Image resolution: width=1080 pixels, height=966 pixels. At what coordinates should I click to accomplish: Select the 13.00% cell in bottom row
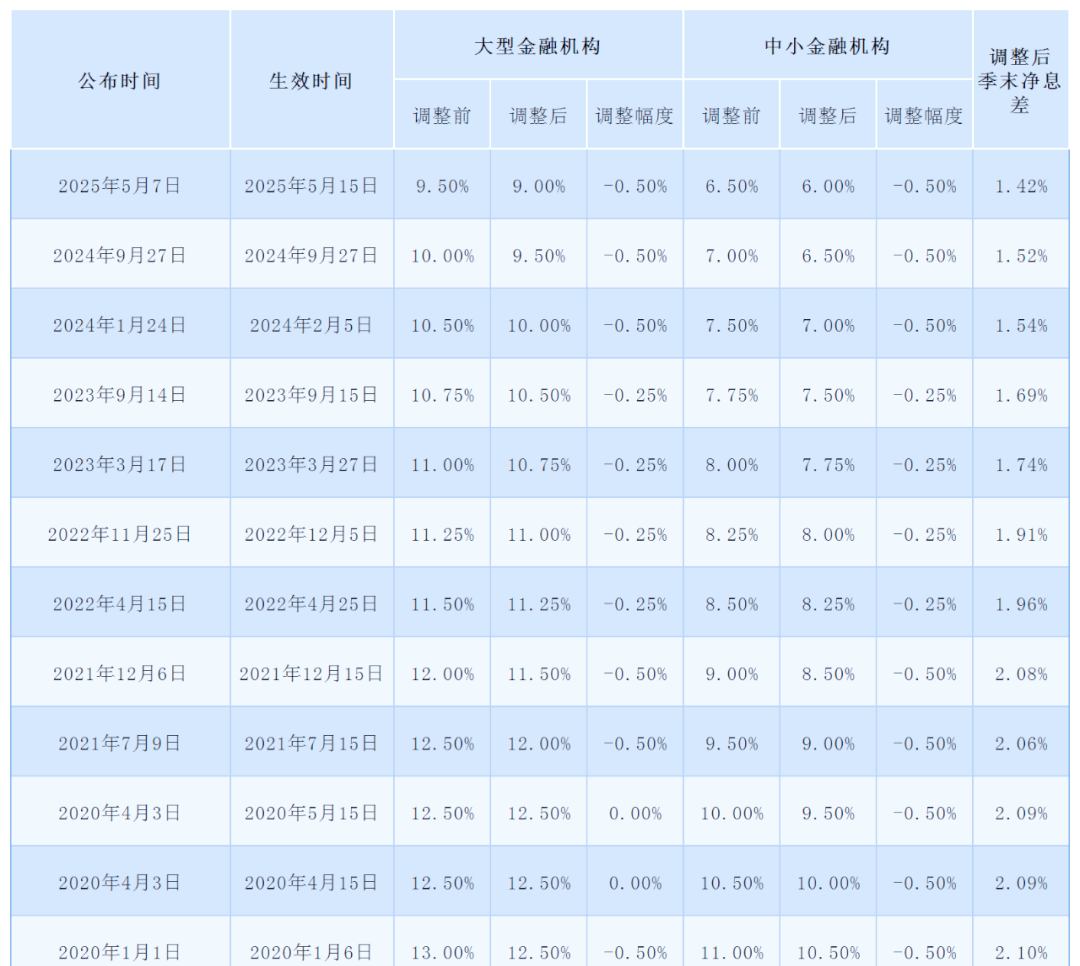(441, 951)
